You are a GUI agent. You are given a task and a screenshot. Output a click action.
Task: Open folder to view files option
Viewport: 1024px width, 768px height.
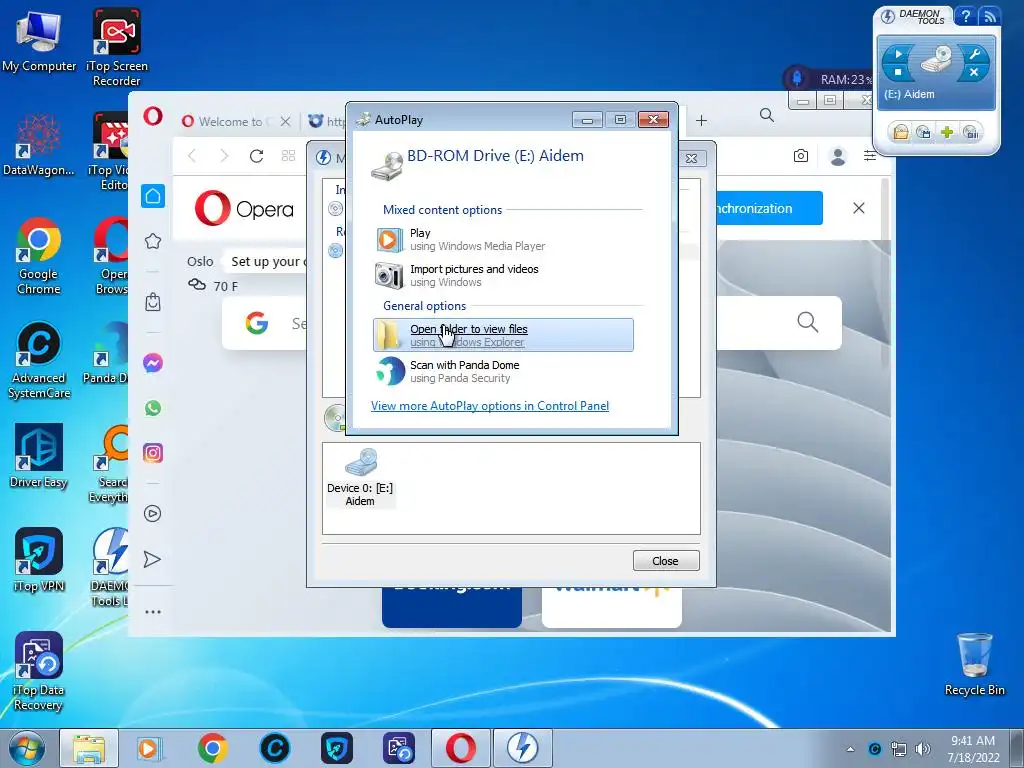(503, 335)
